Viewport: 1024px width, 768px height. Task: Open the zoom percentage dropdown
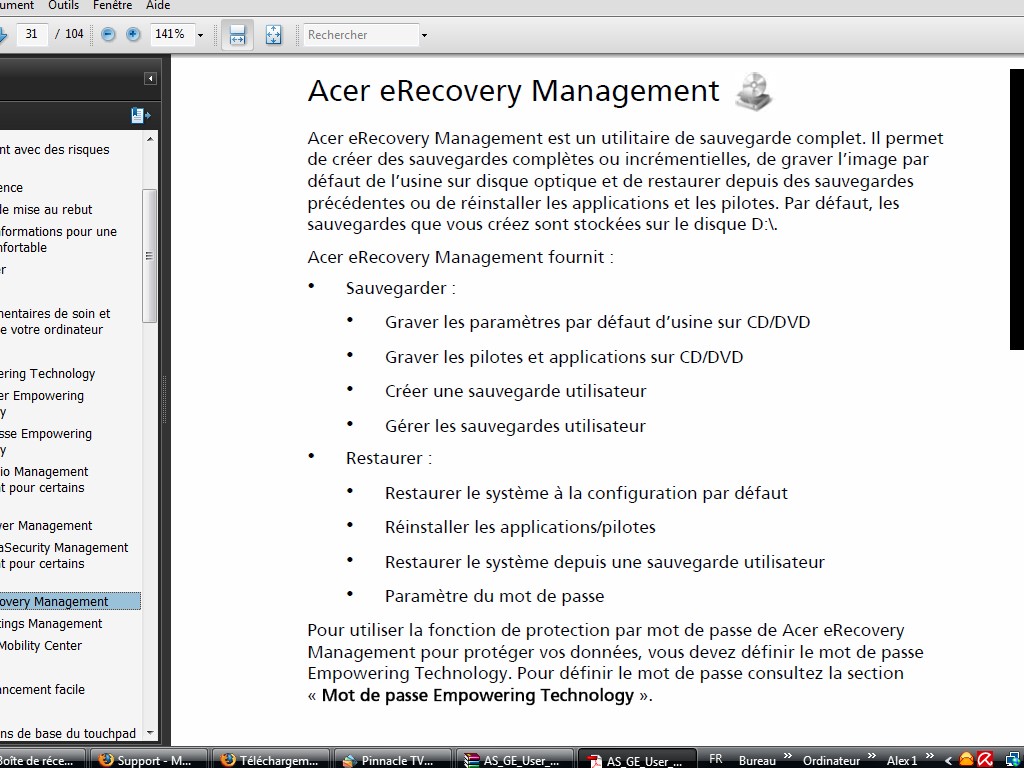coord(200,35)
